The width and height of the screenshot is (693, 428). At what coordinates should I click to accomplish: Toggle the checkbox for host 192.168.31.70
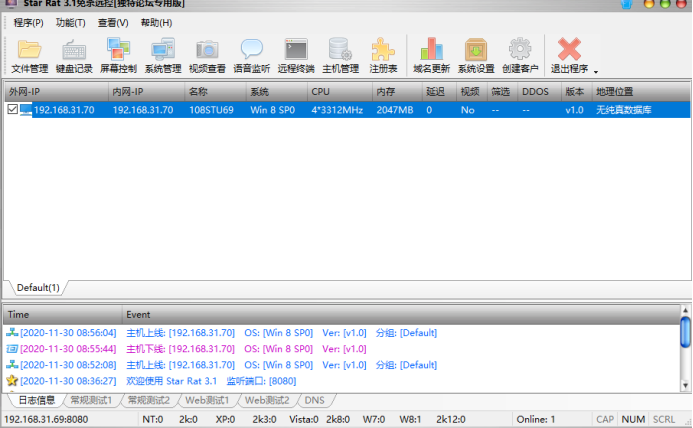coord(12,109)
